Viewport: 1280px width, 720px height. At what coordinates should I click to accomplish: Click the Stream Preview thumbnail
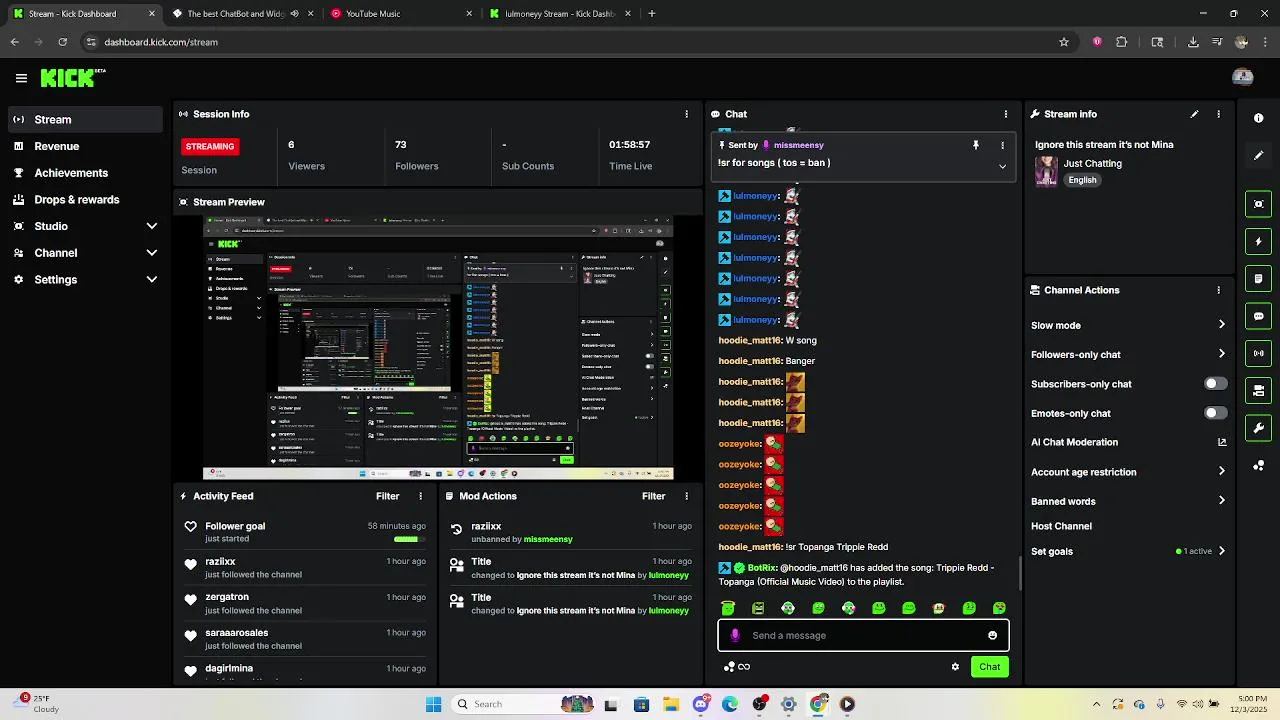point(438,348)
